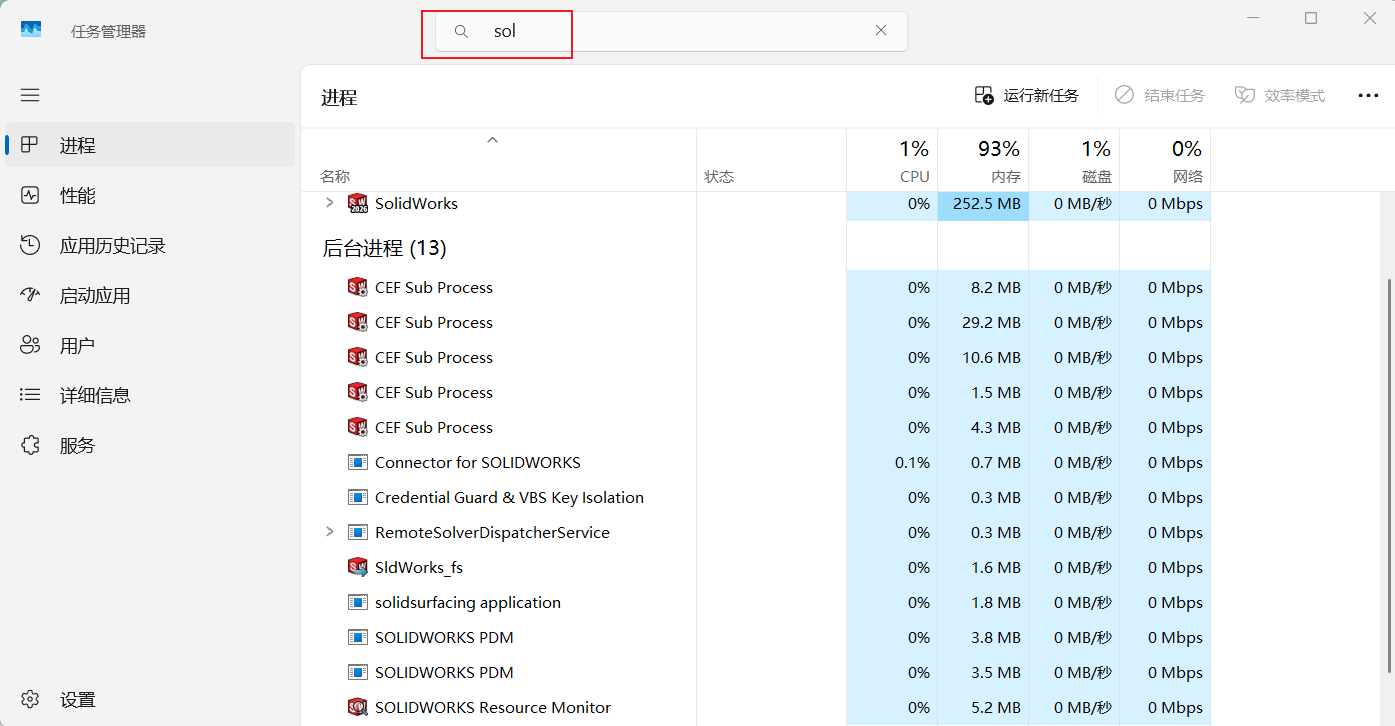The width and height of the screenshot is (1395, 726).
Task: Expand the SolidWorks process group
Action: 330,203
